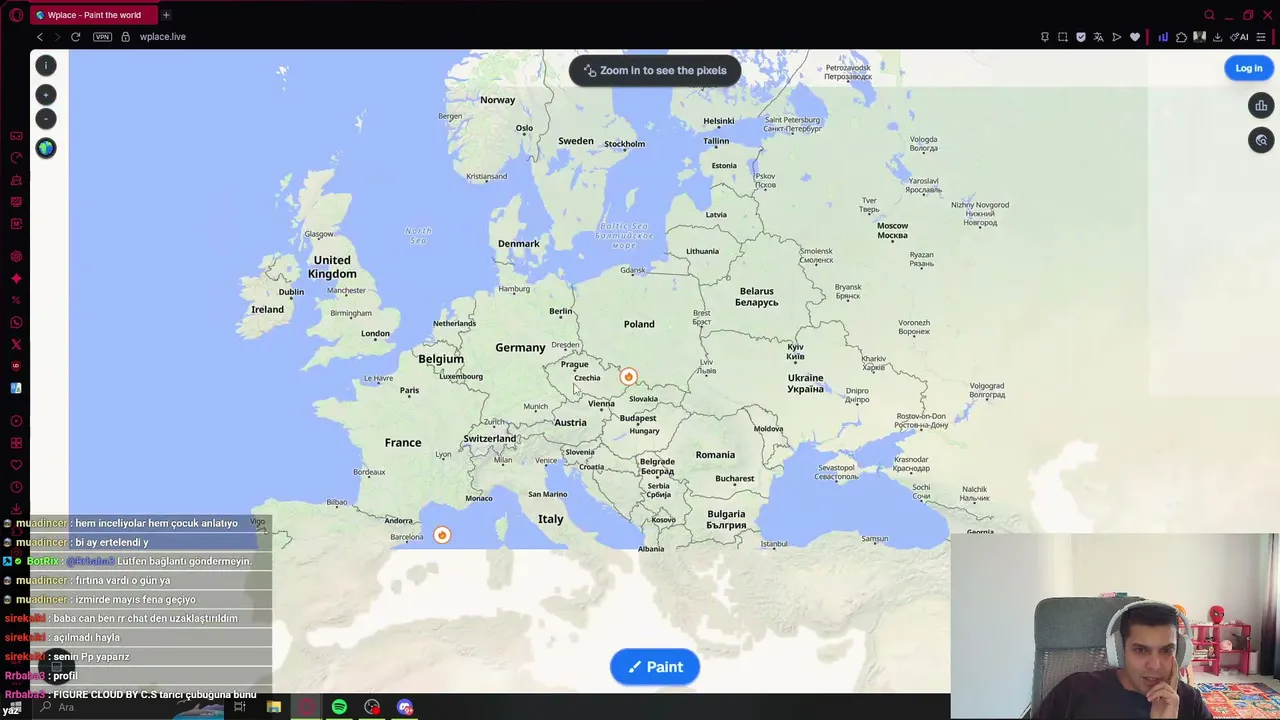
Task: Click the Austria label on the map
Action: pos(570,423)
